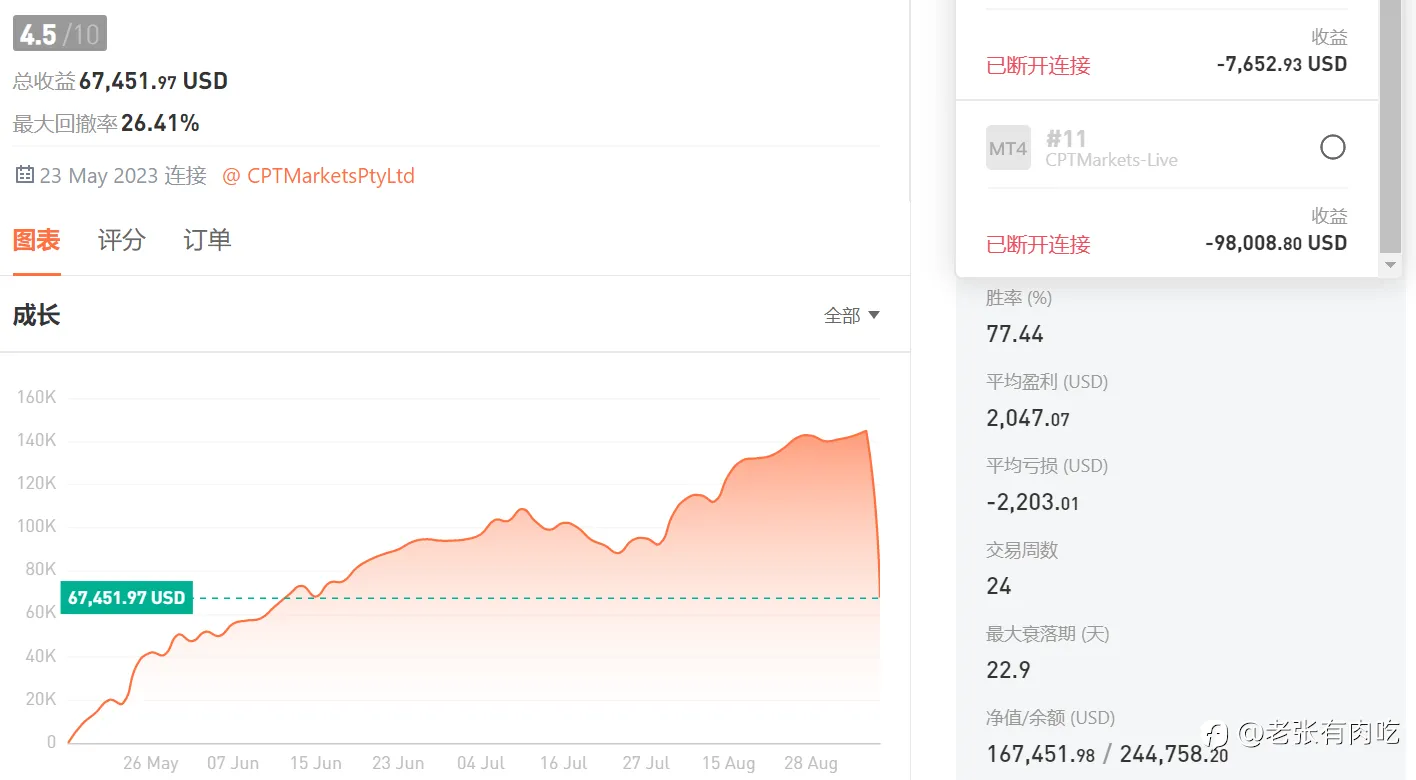
Task: Click the account list scrollbar thumb
Action: (x=1390, y=125)
